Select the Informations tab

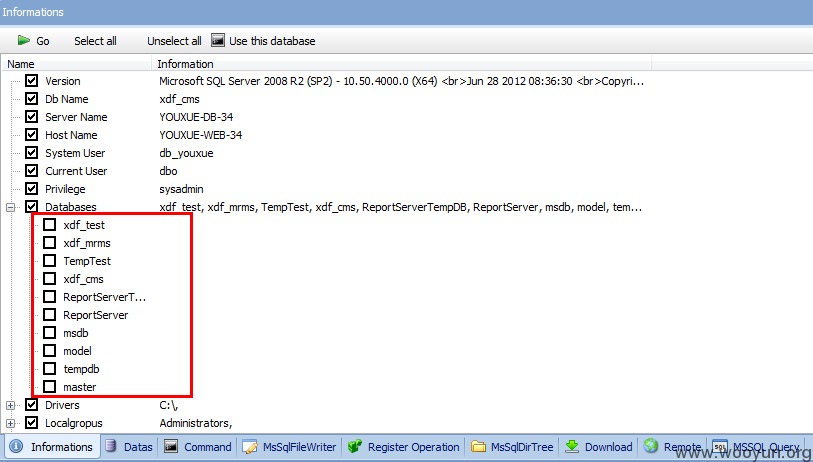click(x=51, y=446)
